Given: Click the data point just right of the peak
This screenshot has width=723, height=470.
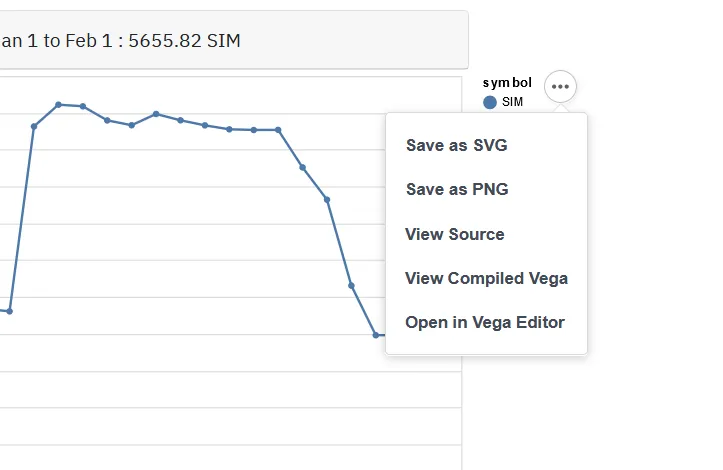Looking at the screenshot, I should (83, 107).
